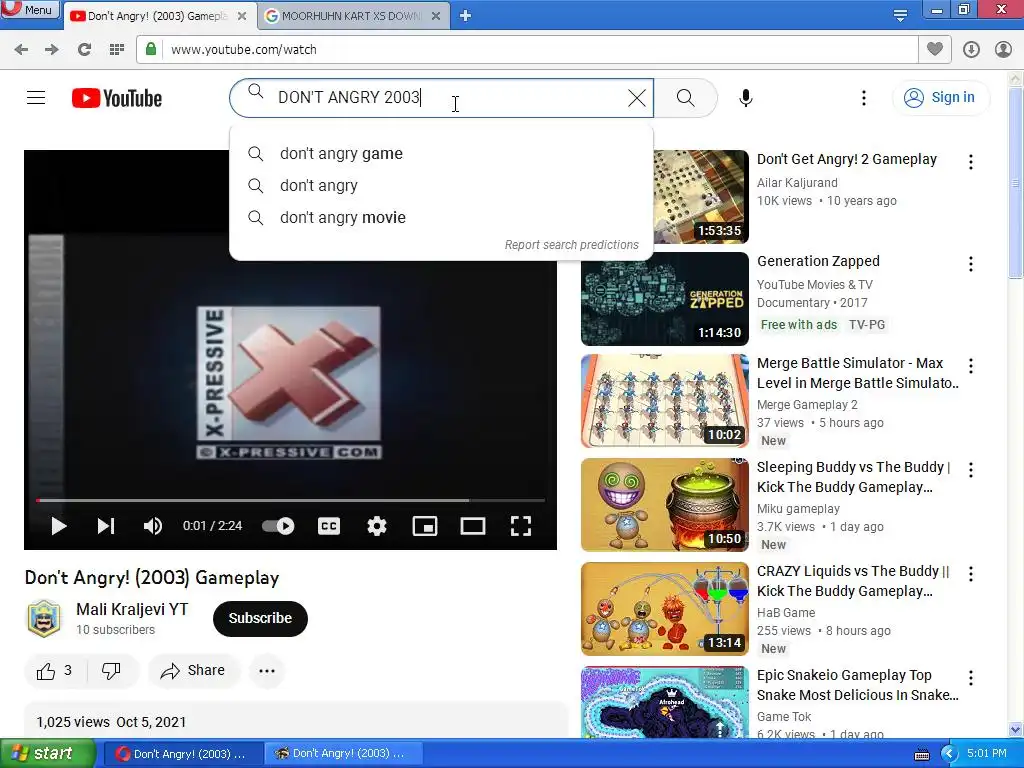
Task: Select Opera Don't Angry! taskbar item
Action: pos(183,754)
